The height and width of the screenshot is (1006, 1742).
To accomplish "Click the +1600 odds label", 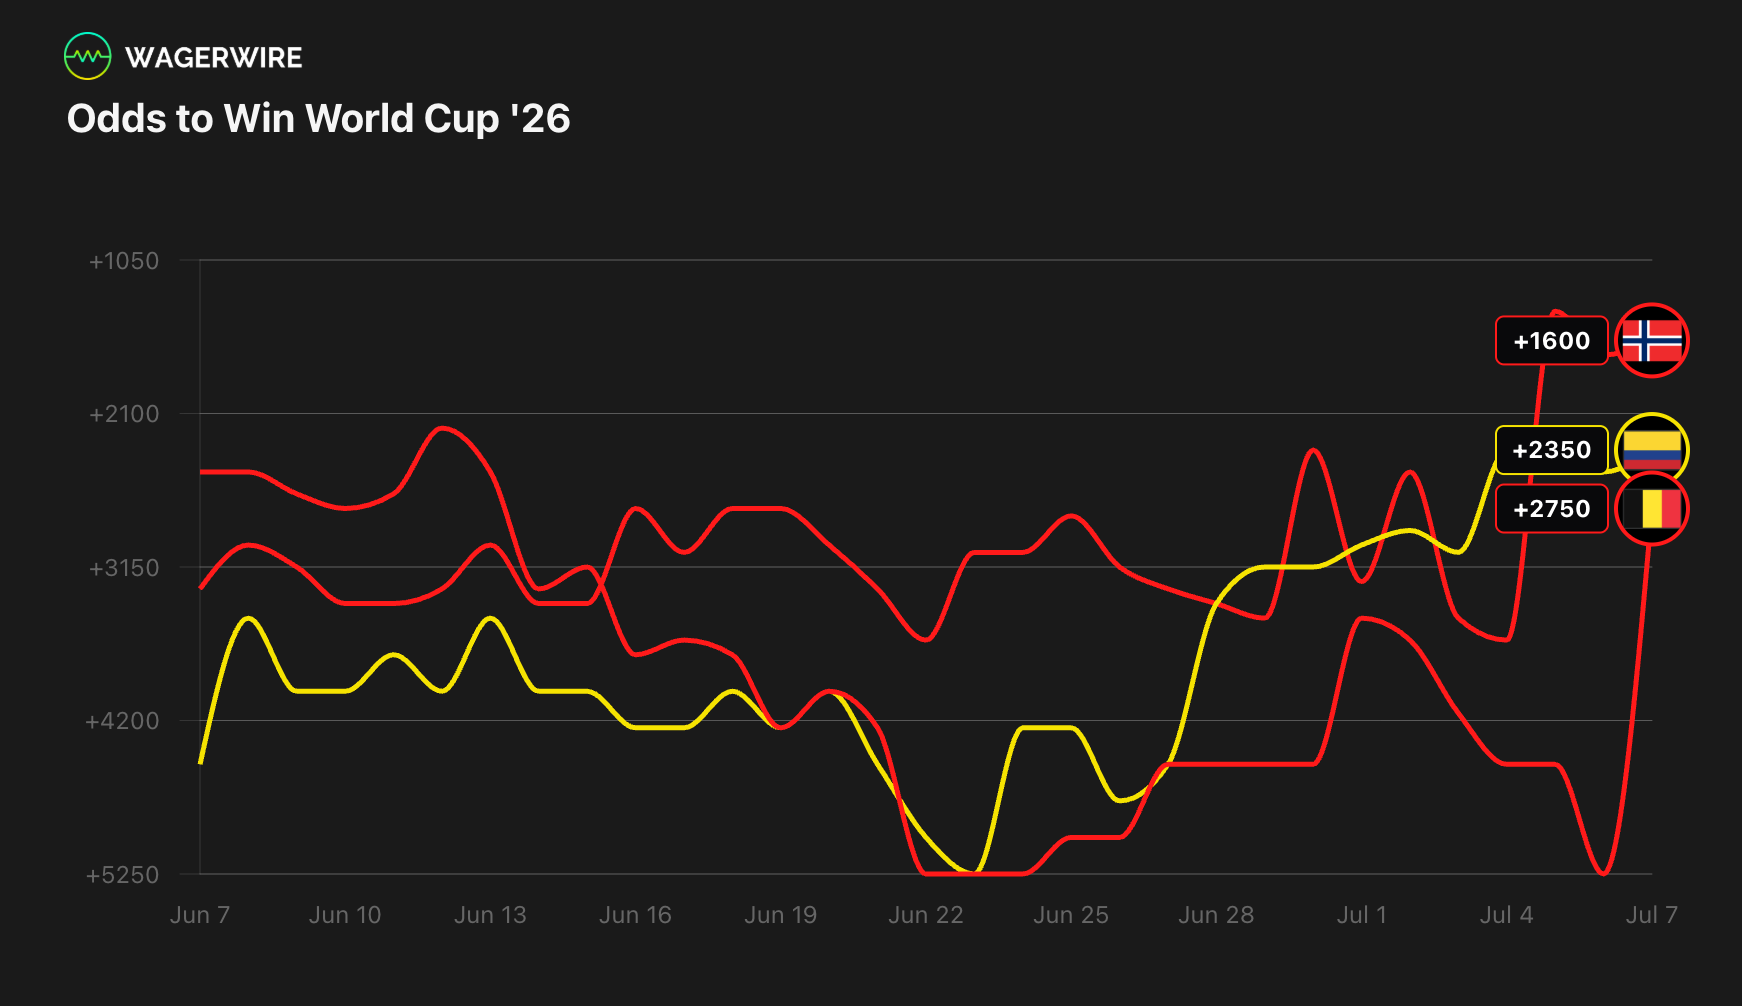I will point(1551,341).
